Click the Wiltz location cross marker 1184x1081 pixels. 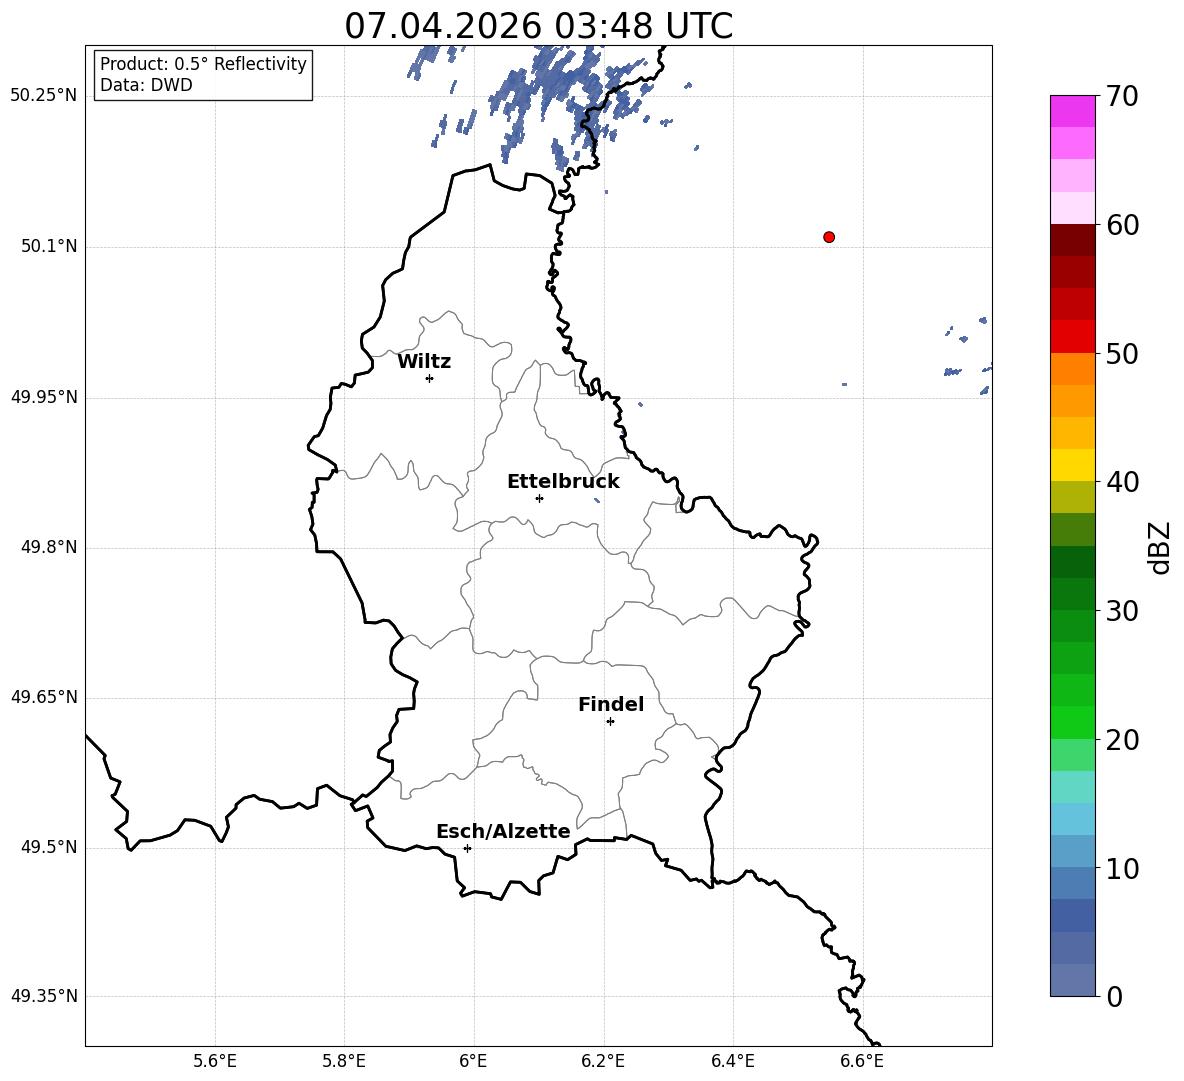point(430,378)
